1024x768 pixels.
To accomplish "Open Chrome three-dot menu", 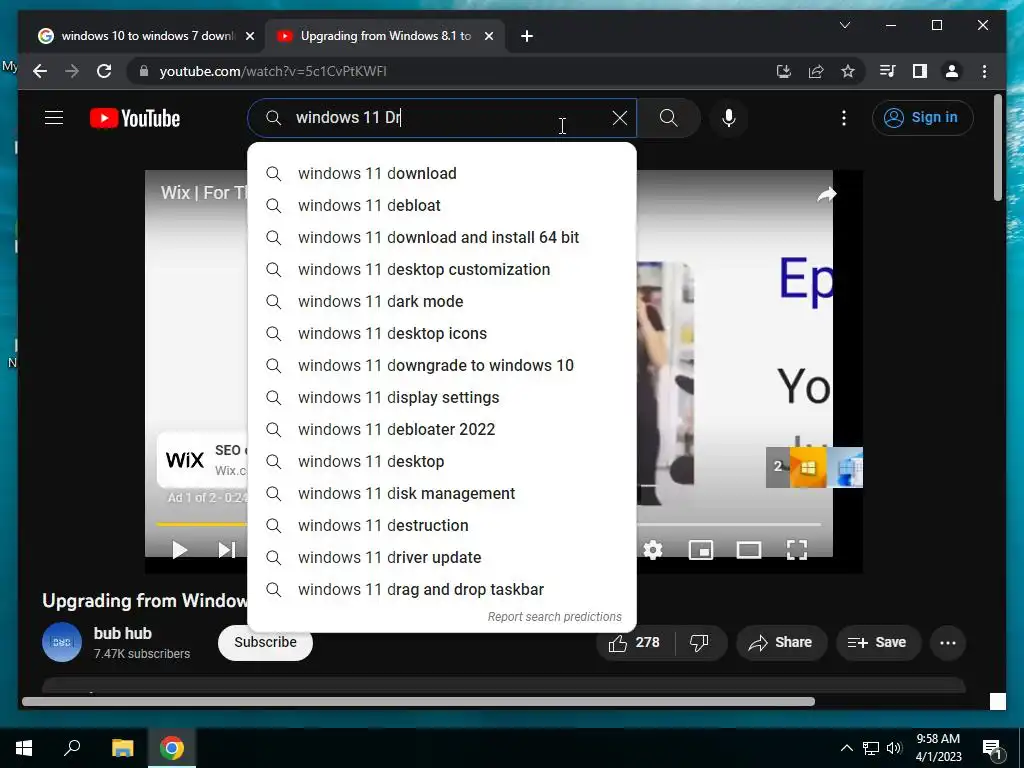I will coord(984,71).
